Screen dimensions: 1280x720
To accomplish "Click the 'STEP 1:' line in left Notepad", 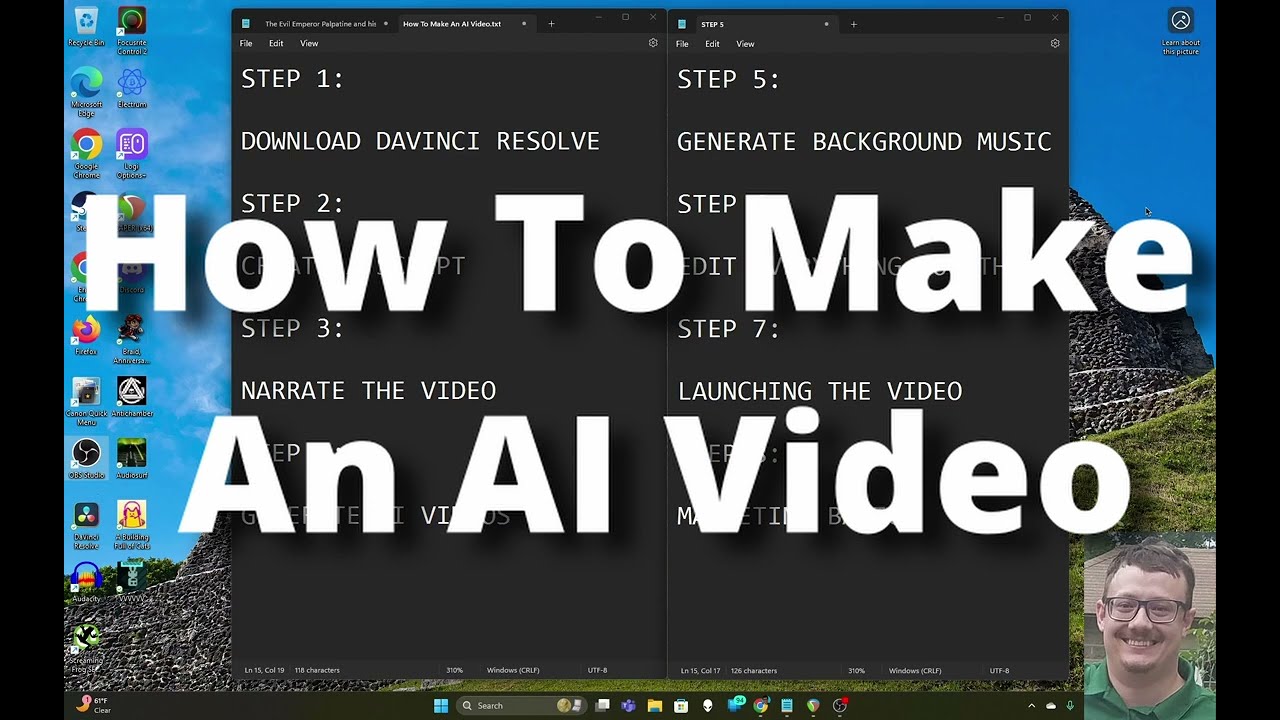I will click(292, 79).
